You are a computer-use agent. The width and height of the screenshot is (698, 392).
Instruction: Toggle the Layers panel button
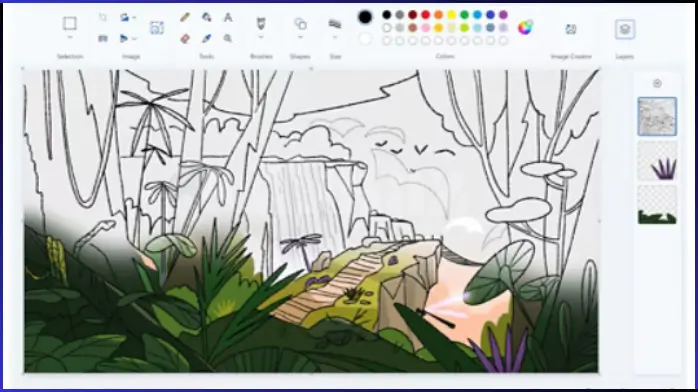tap(625, 29)
